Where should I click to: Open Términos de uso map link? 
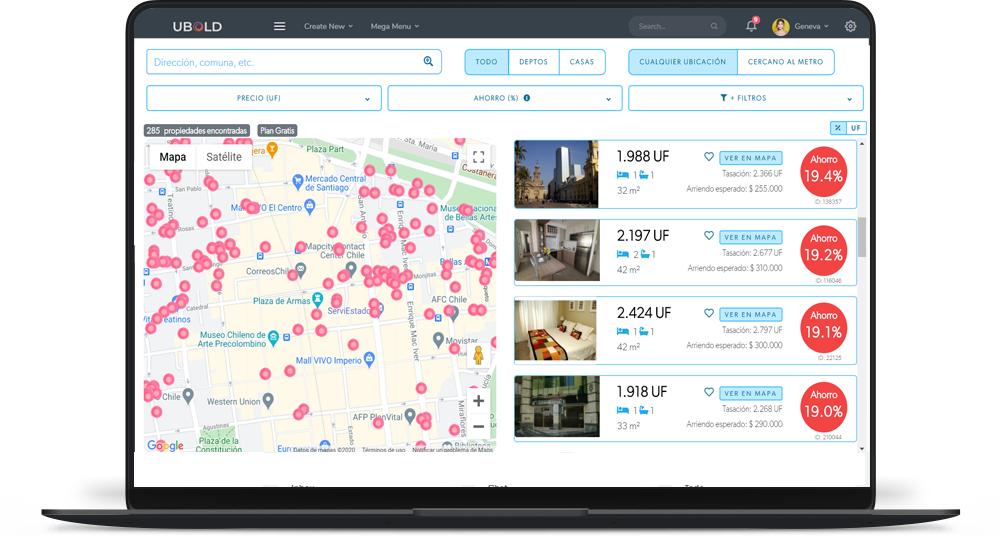(383, 450)
